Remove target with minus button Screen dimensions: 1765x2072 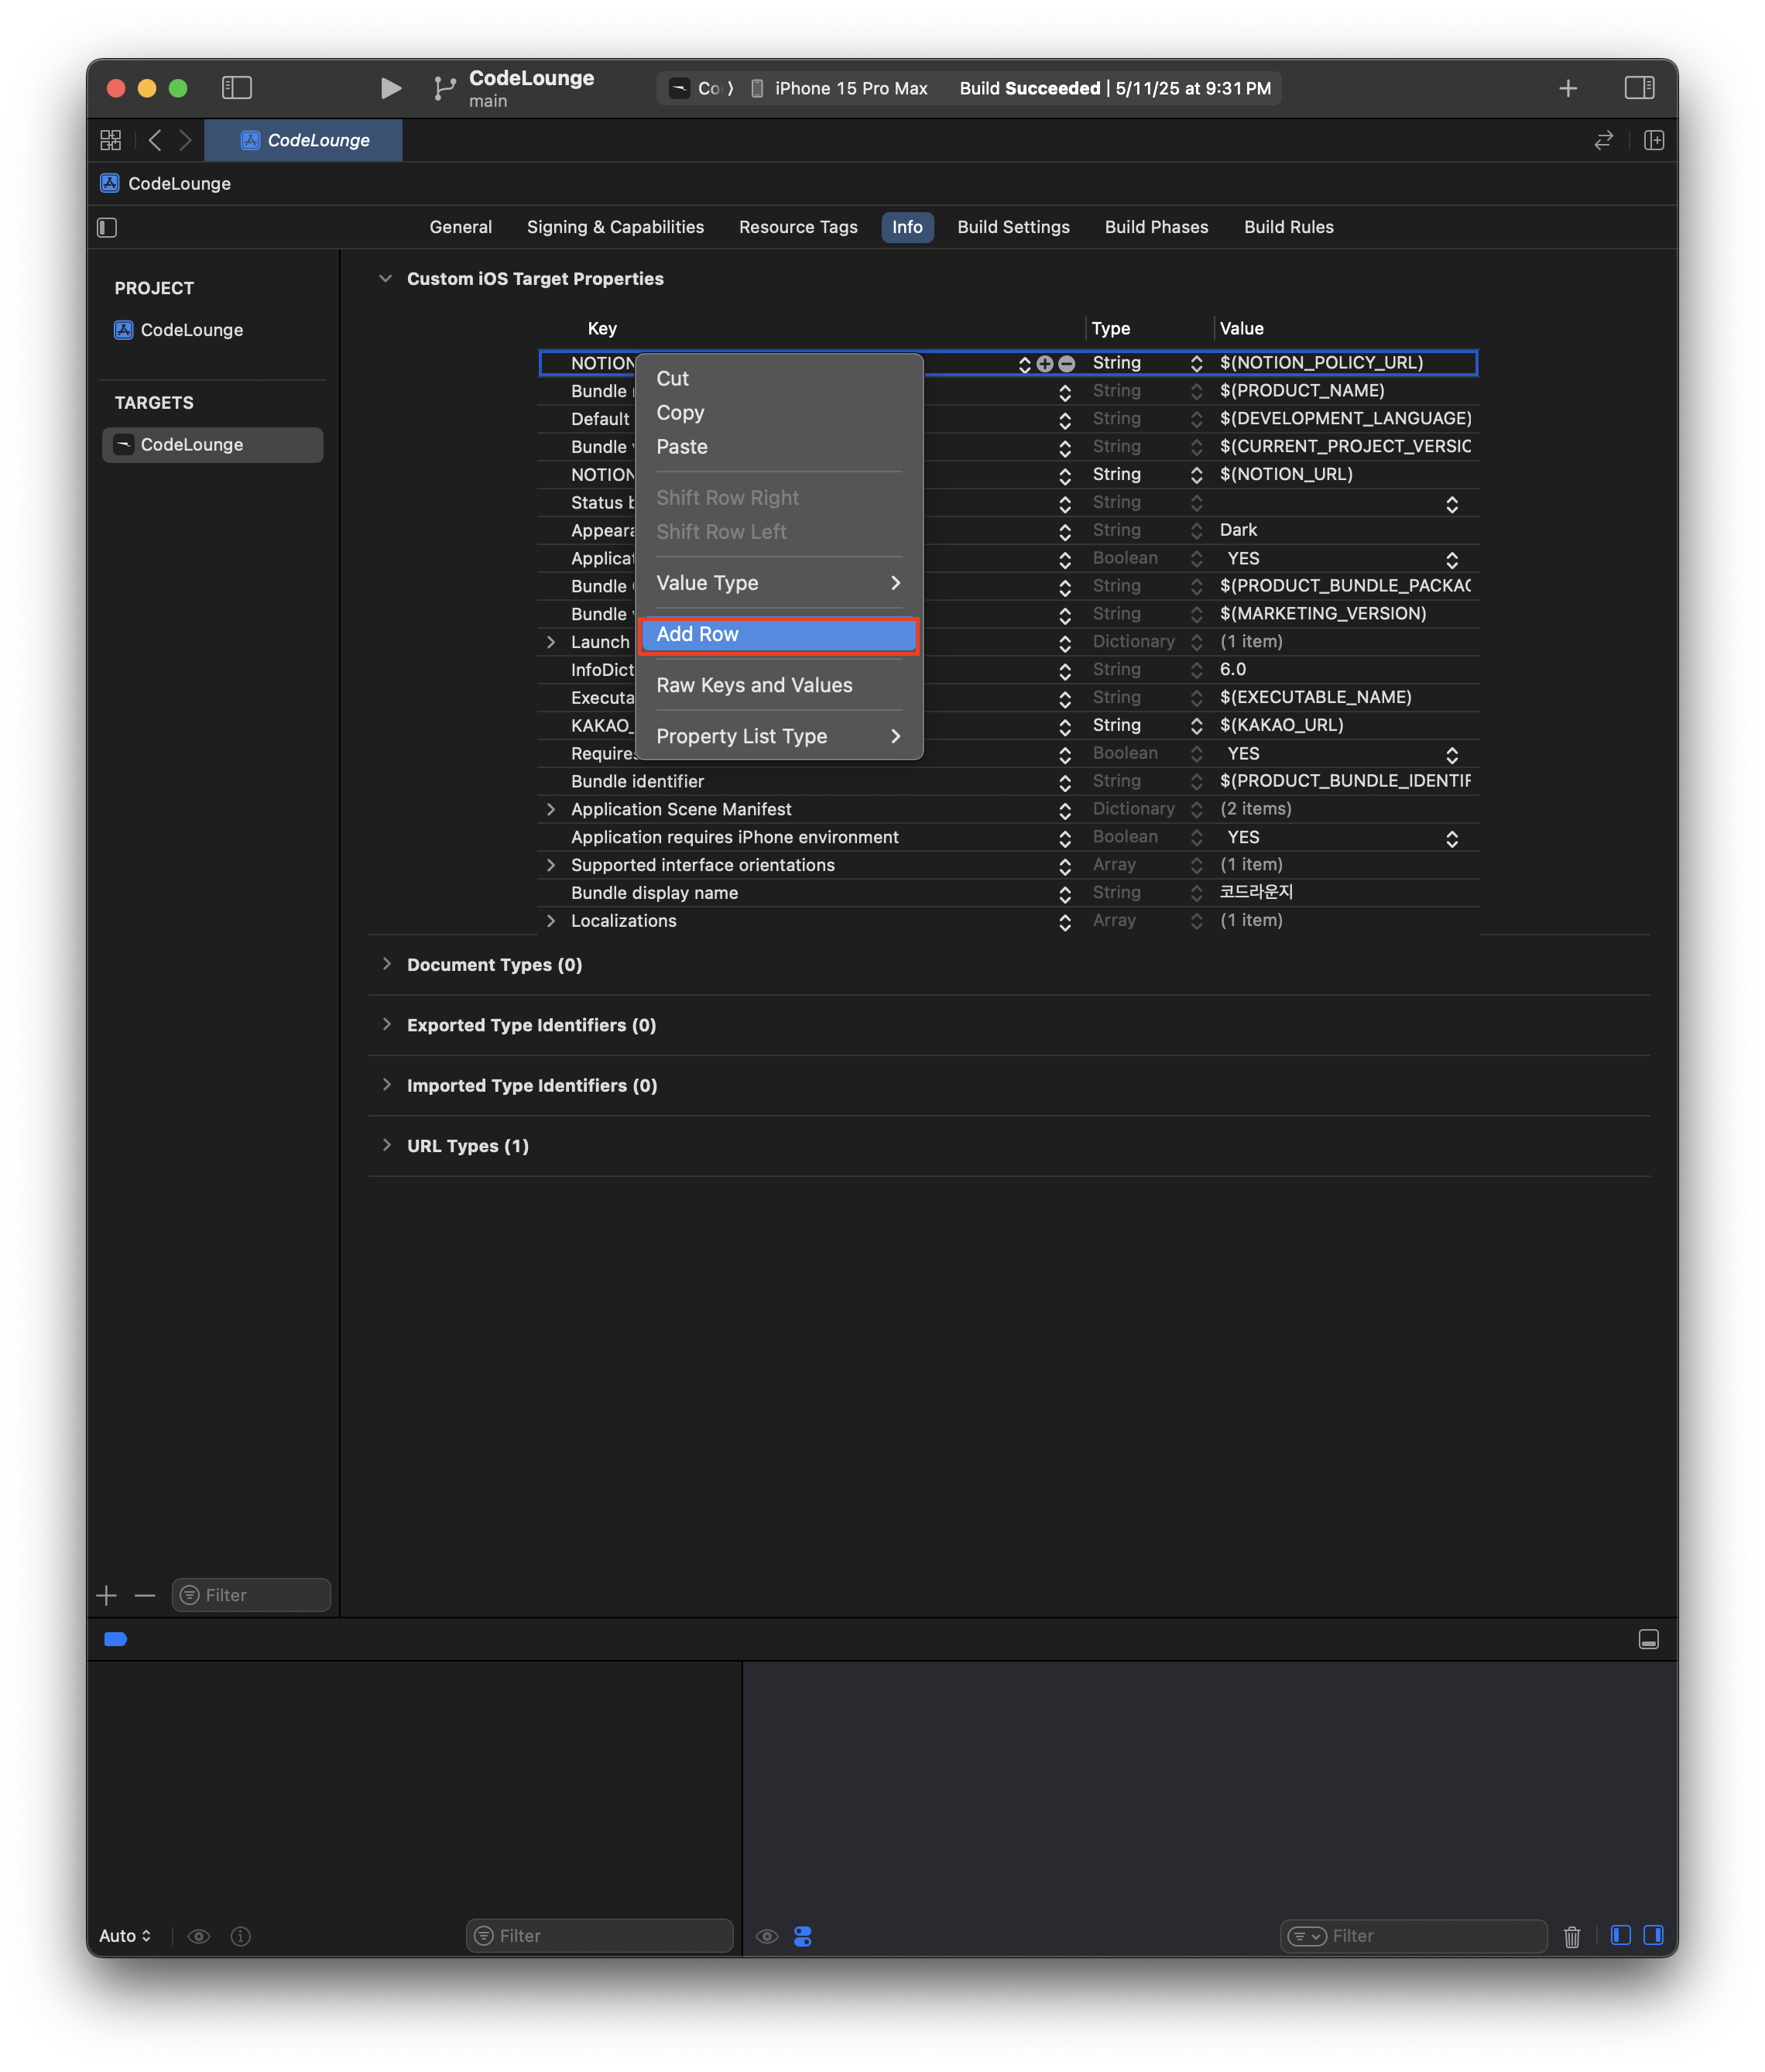click(144, 1595)
